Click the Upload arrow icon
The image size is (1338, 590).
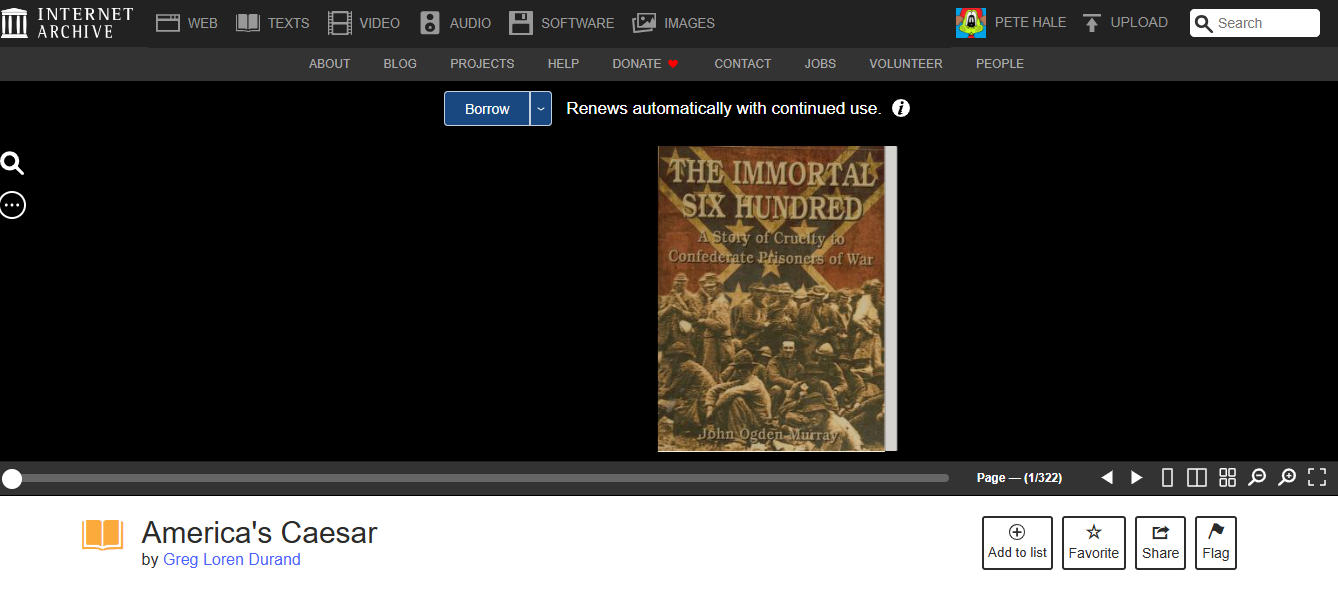pyautogui.click(x=1092, y=23)
